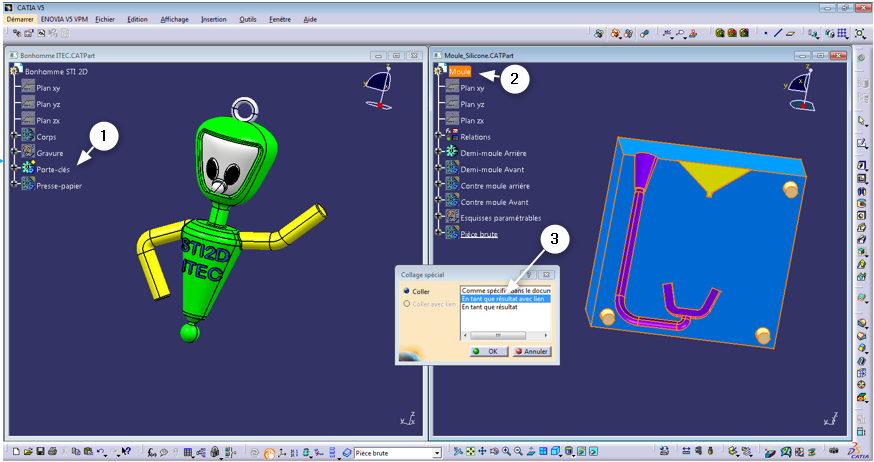Click the help button in Collage spécial dialog

pos(529,275)
